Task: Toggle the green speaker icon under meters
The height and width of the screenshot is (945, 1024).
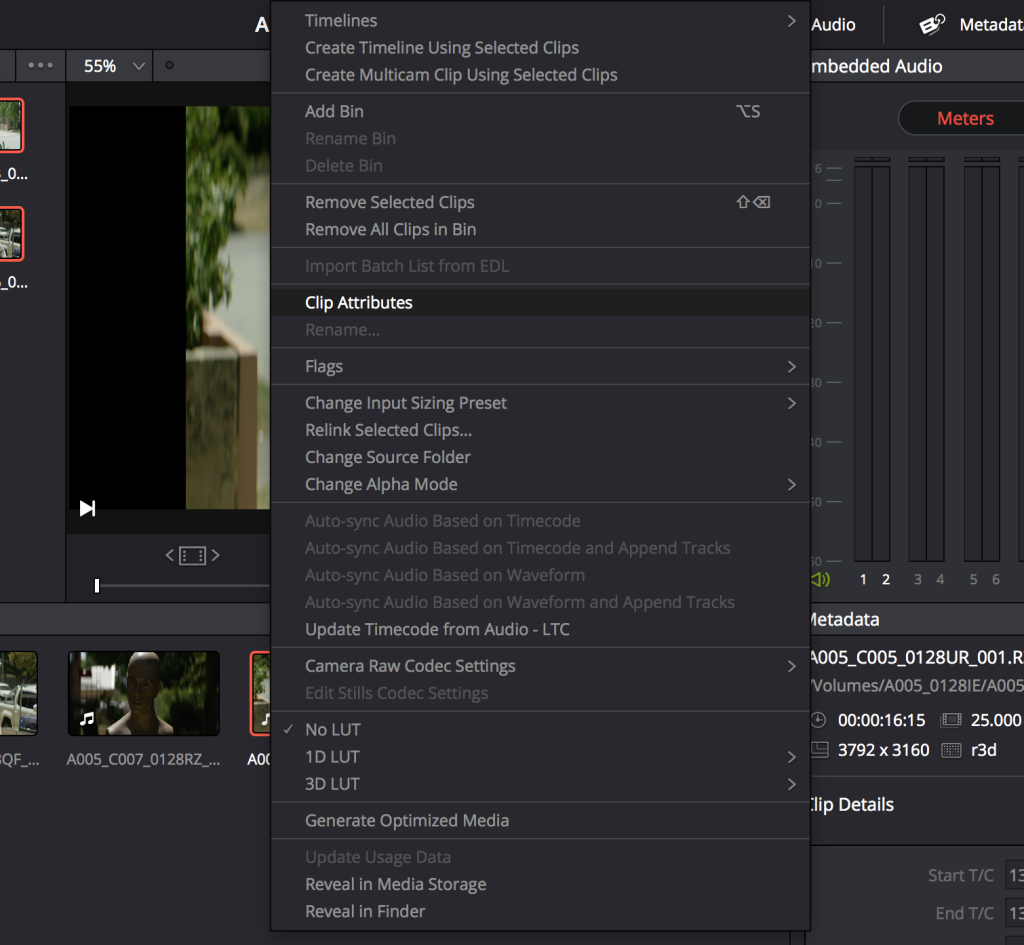Action: tap(821, 579)
